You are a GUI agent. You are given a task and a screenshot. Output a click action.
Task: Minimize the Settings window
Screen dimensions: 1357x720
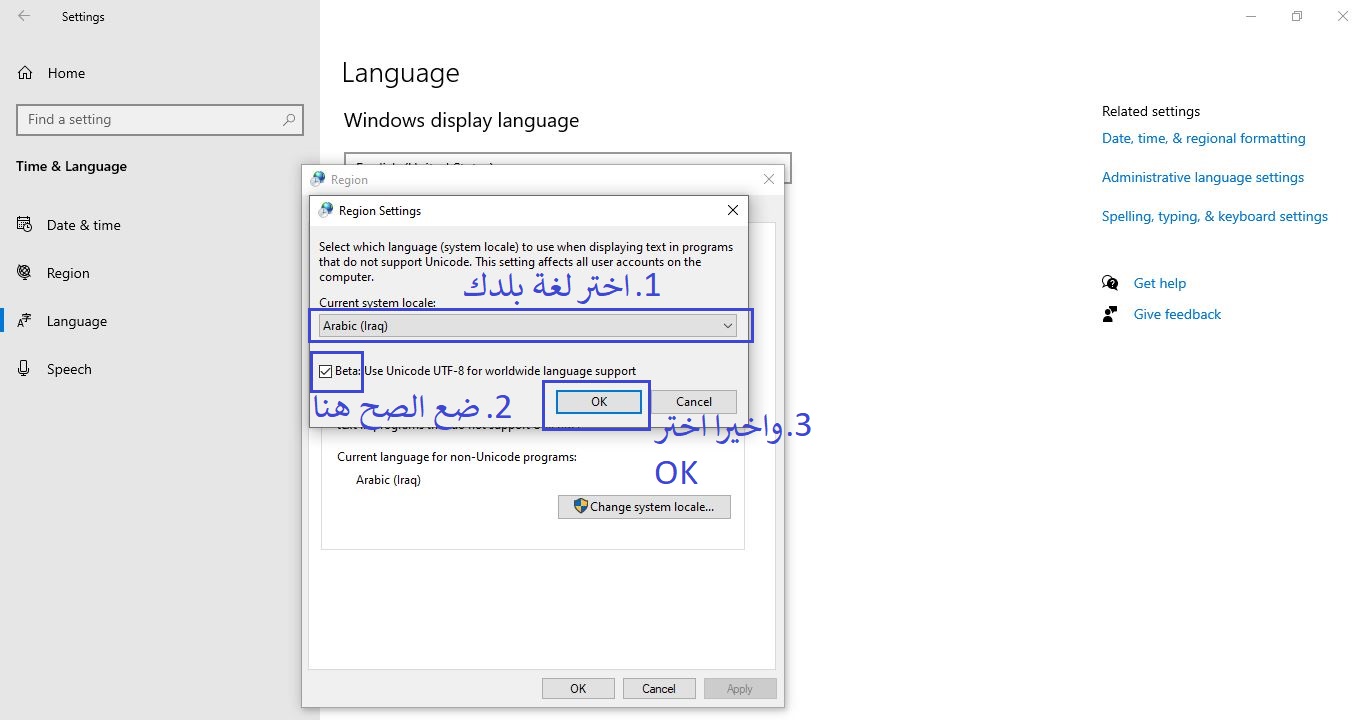point(1251,16)
